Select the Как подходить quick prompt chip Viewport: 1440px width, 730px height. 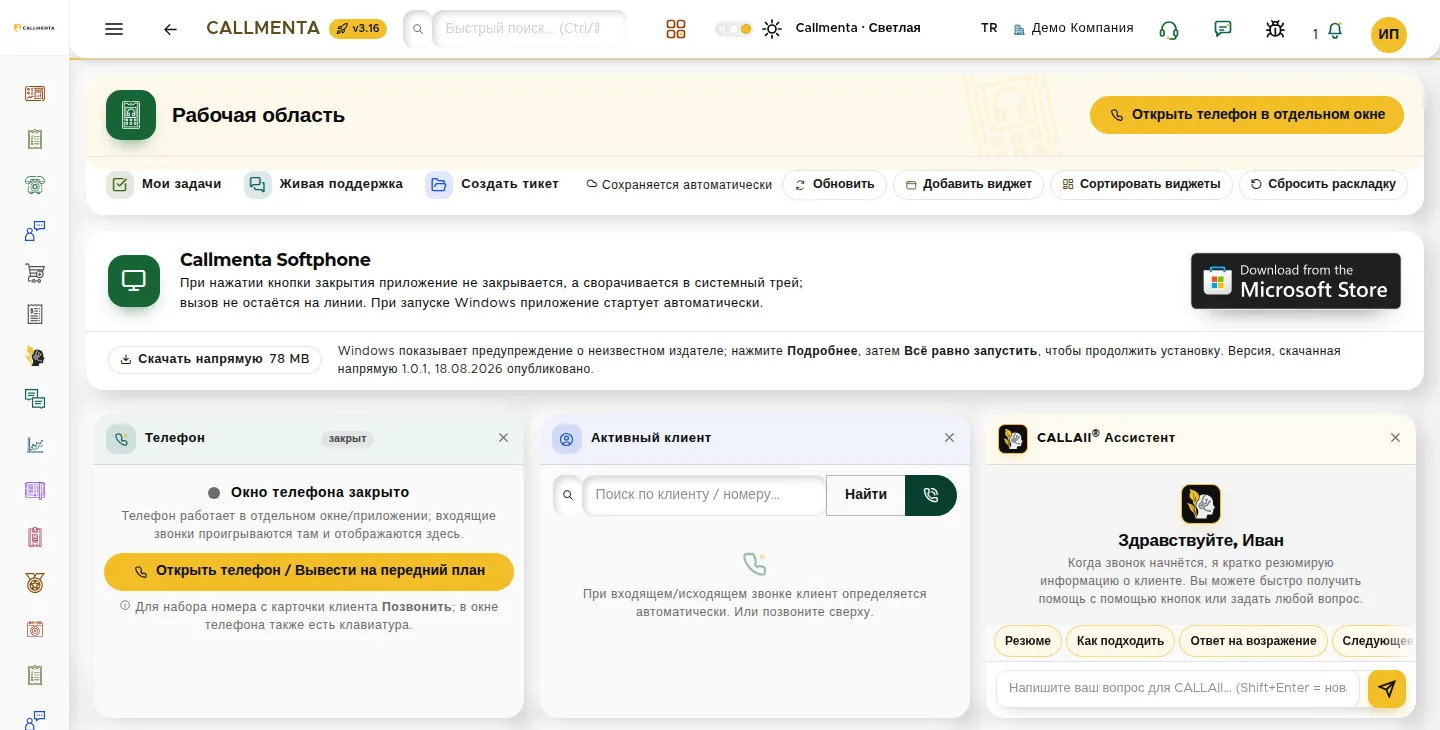(x=1120, y=641)
